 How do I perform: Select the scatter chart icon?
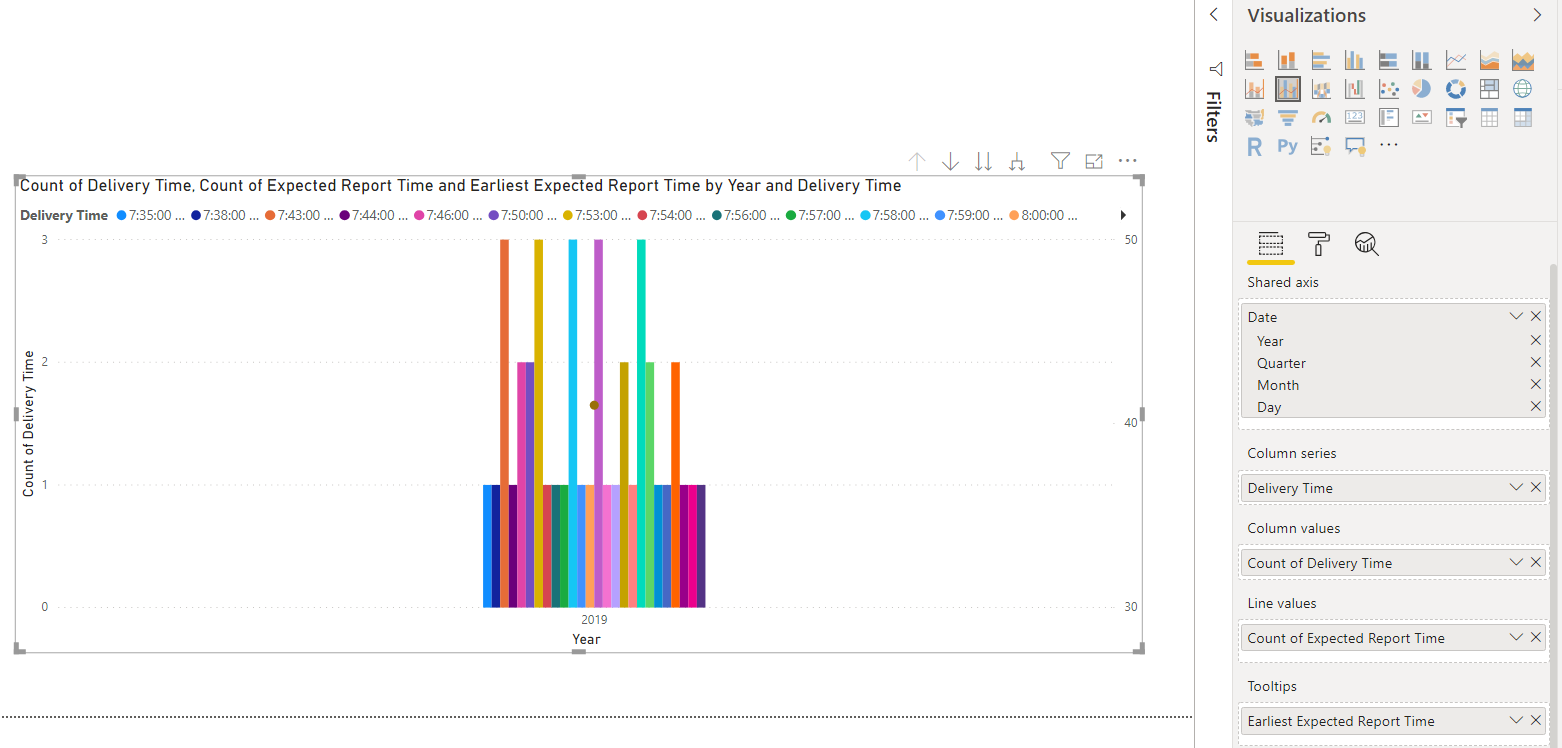[x=1388, y=89]
